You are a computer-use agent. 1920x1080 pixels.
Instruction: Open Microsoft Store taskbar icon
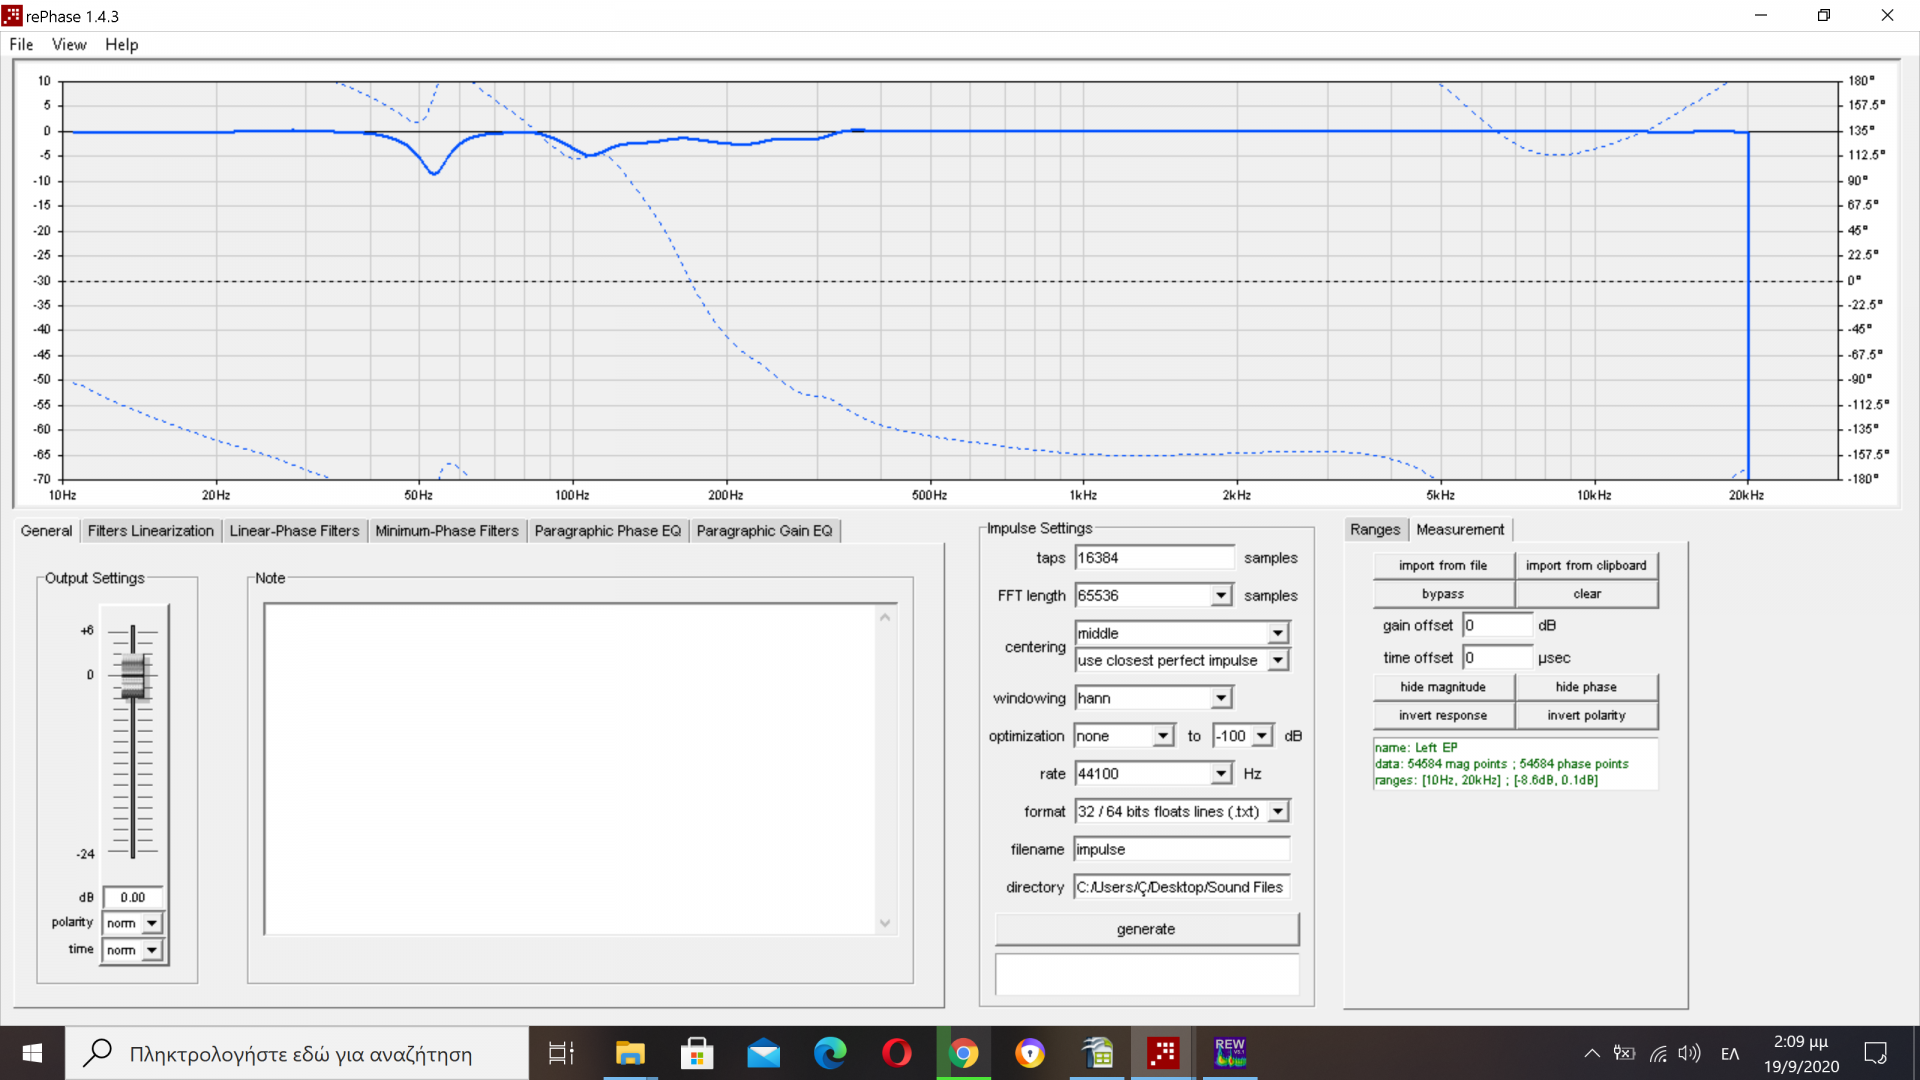click(696, 1053)
